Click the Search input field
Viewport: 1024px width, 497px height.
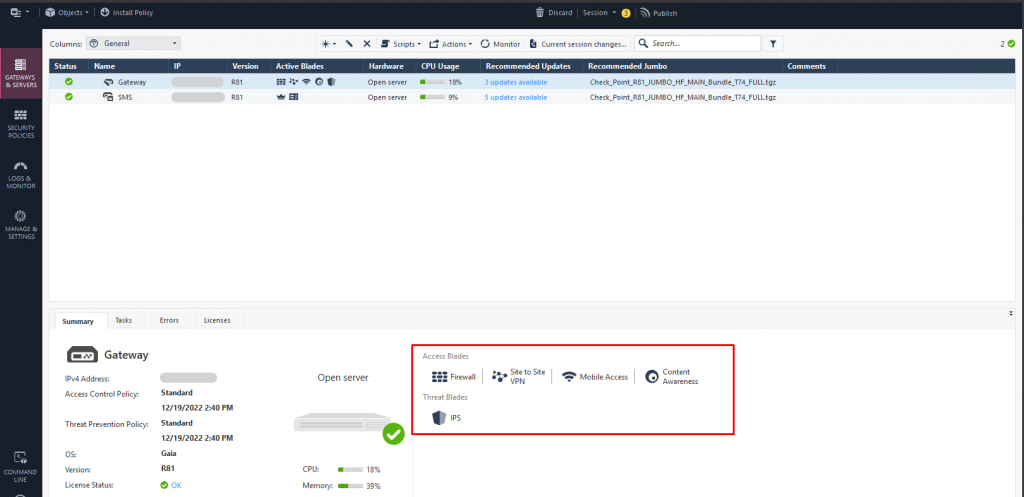[705, 44]
